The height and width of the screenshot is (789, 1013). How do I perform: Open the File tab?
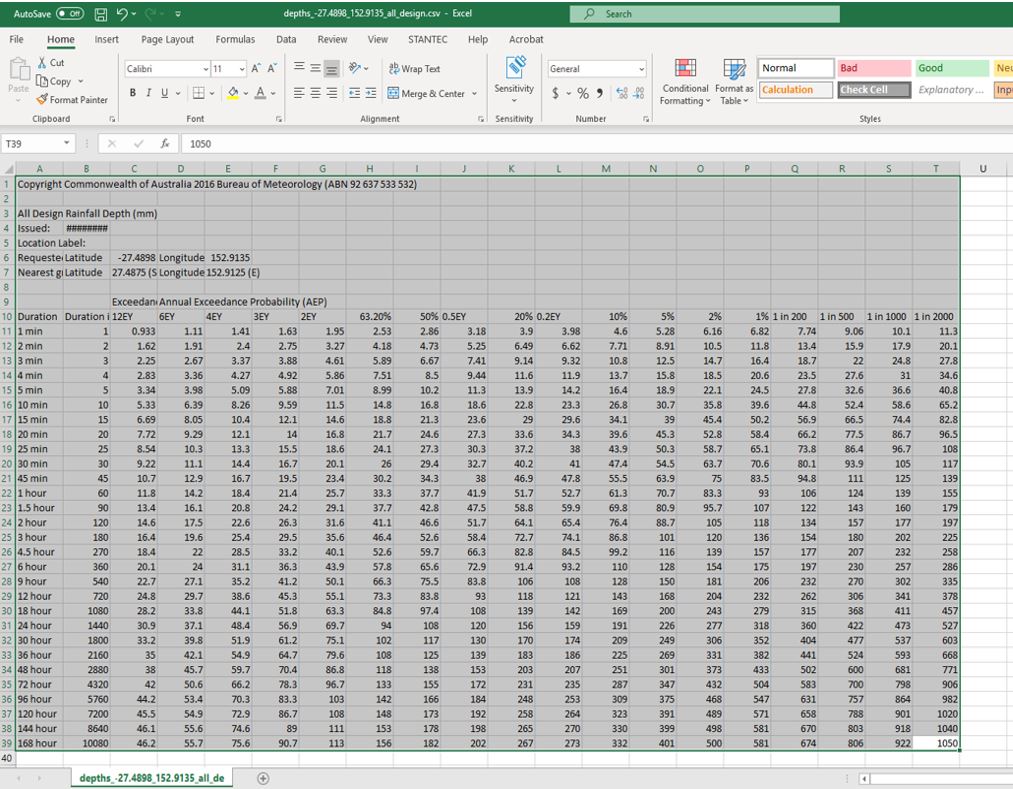(17, 39)
